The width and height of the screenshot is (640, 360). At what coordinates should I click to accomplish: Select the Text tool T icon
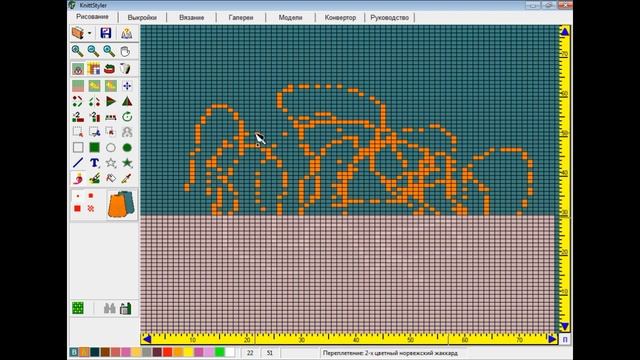point(94,163)
